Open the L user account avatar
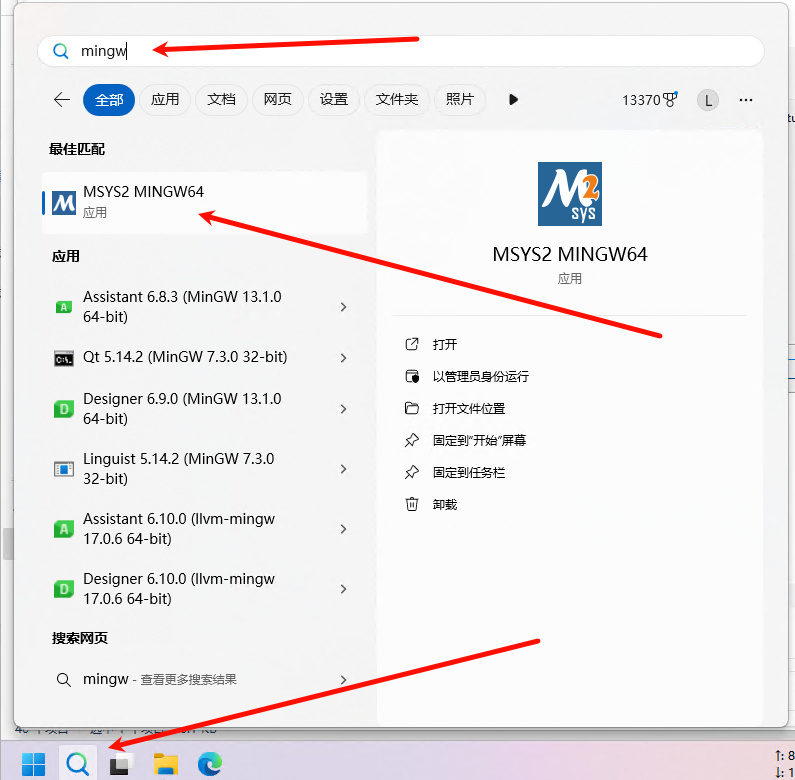795x780 pixels. (708, 100)
